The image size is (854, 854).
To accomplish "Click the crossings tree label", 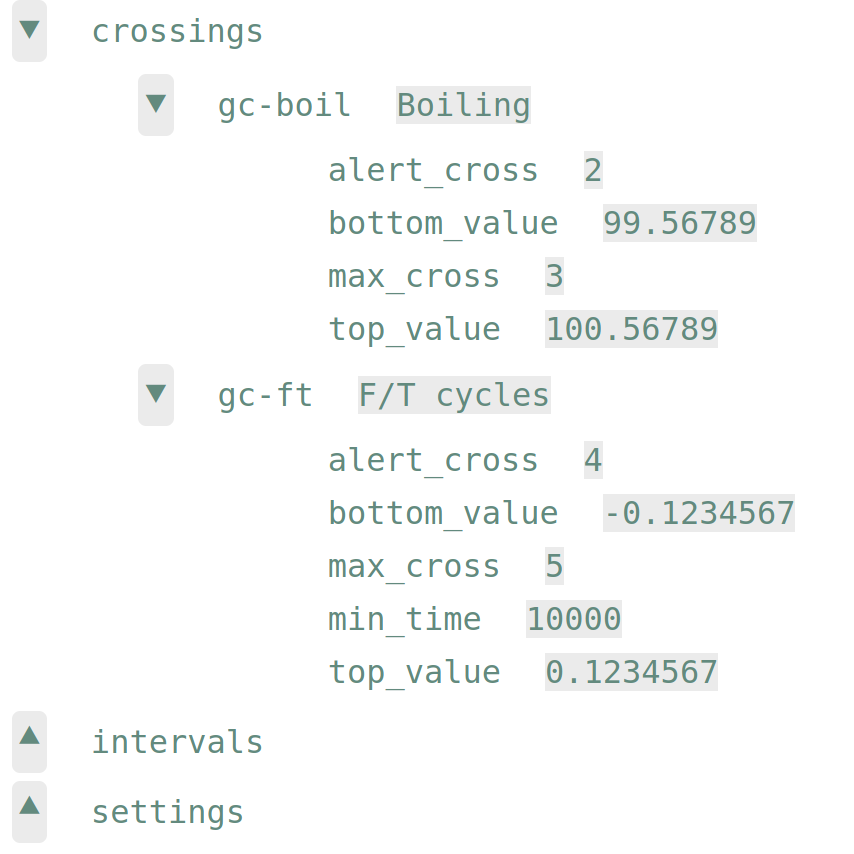I will [178, 32].
